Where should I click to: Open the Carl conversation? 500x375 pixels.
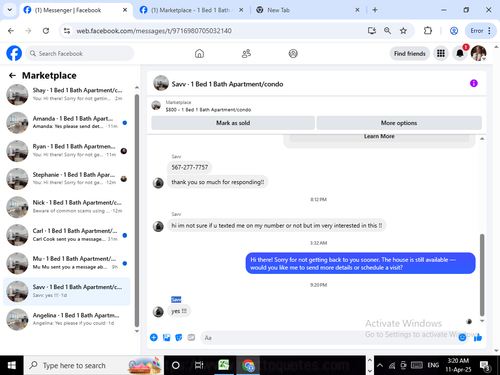pos(67,235)
